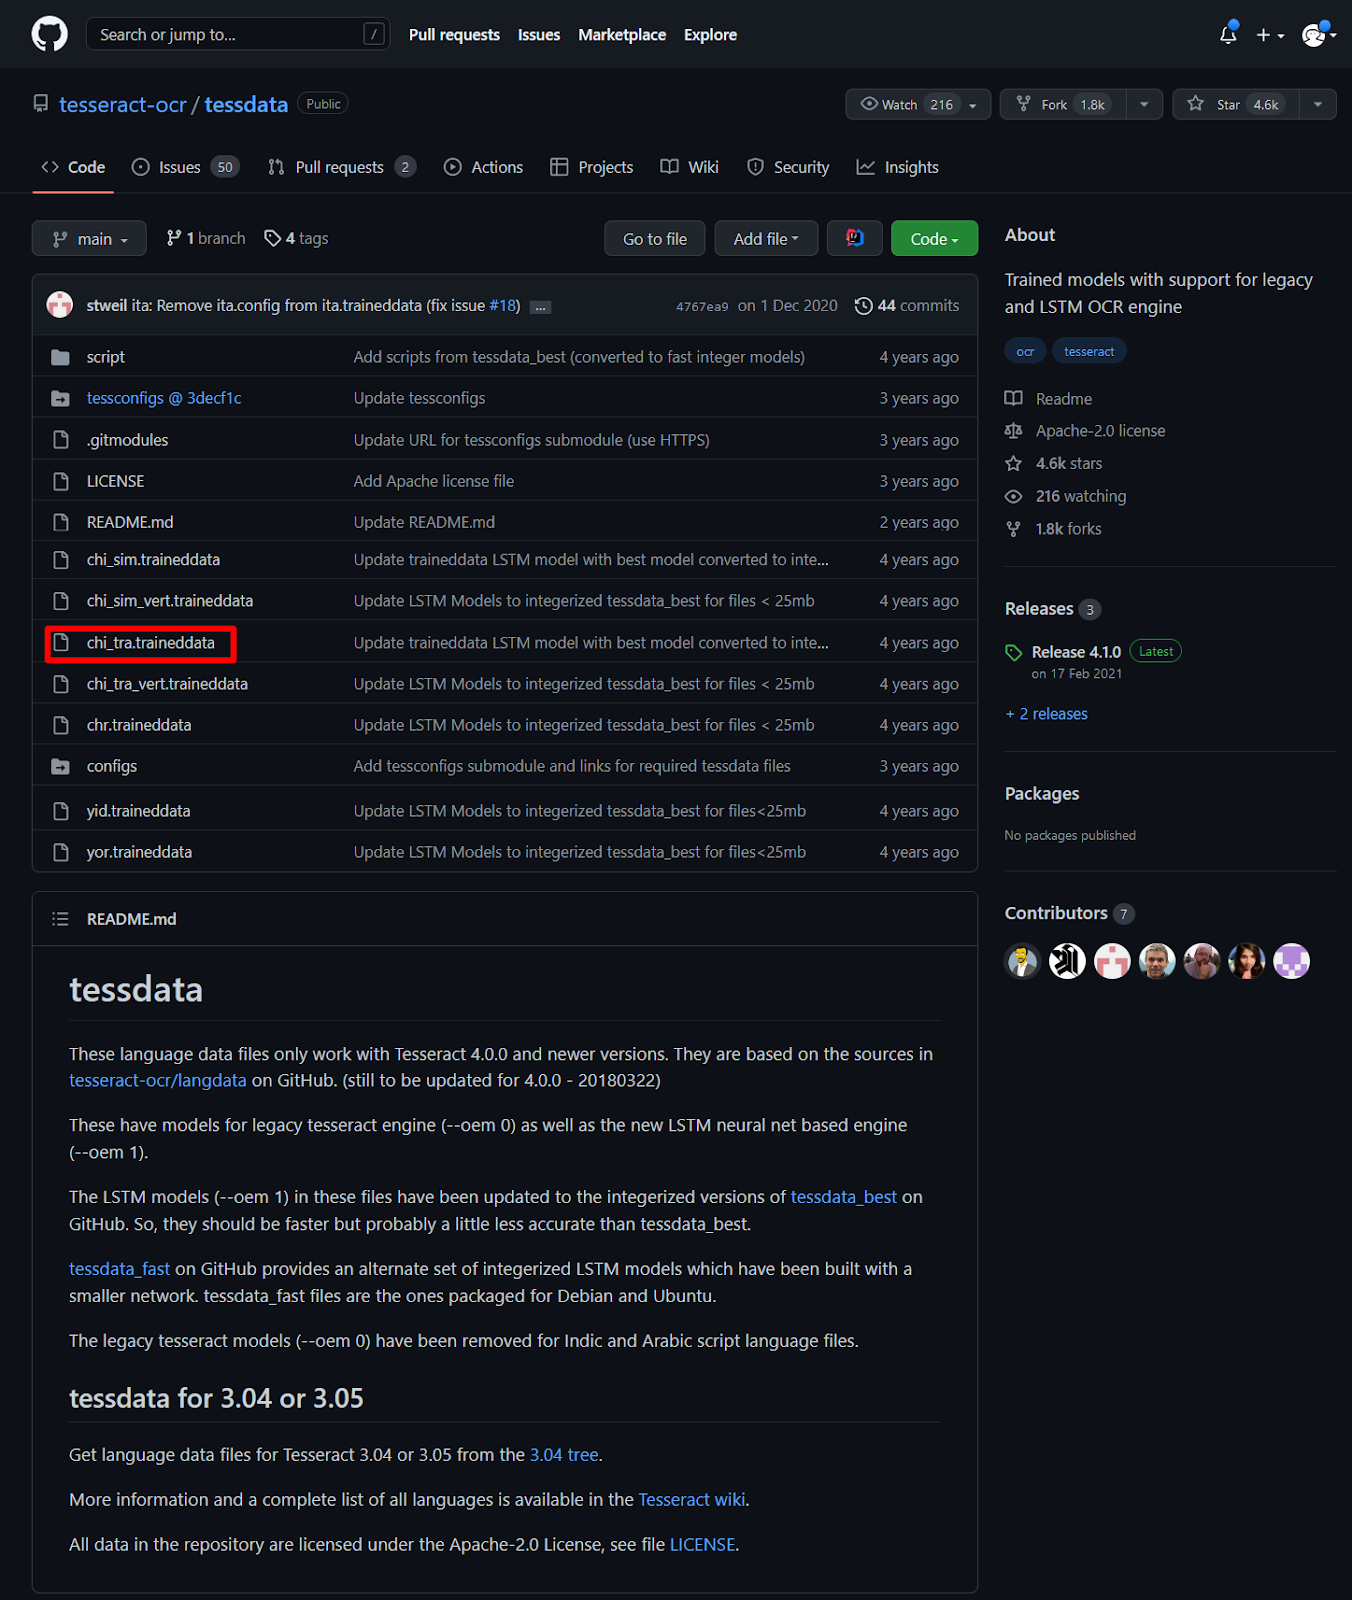Switch to the Actions tab
Image resolution: width=1352 pixels, height=1600 pixels.
tap(484, 167)
